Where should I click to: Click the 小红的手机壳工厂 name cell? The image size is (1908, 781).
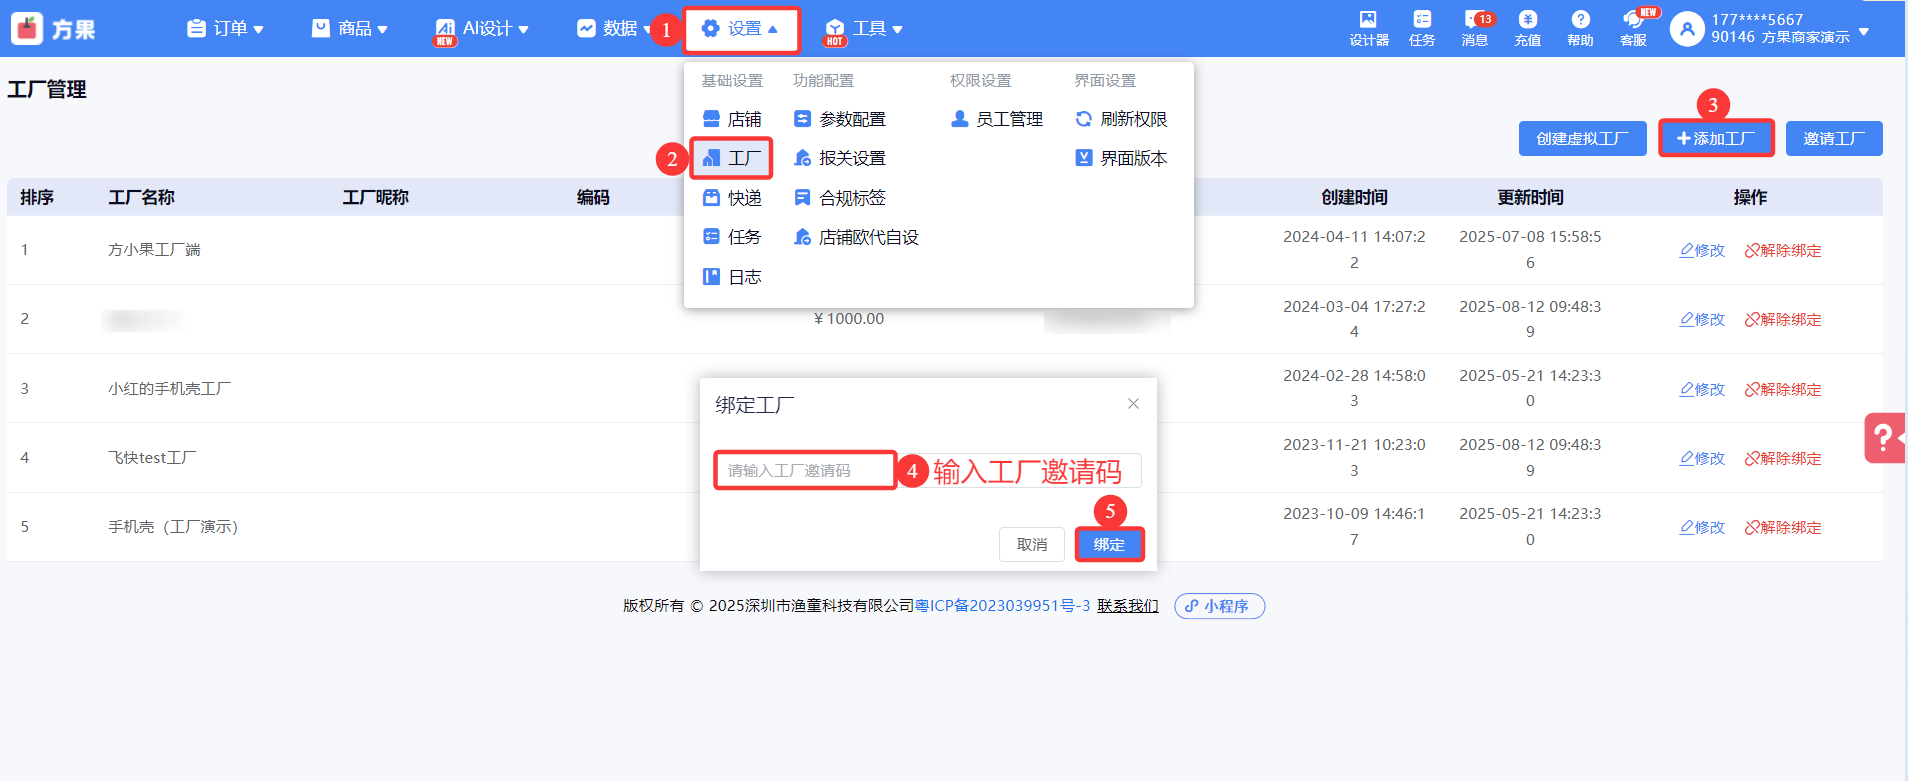pyautogui.click(x=169, y=389)
